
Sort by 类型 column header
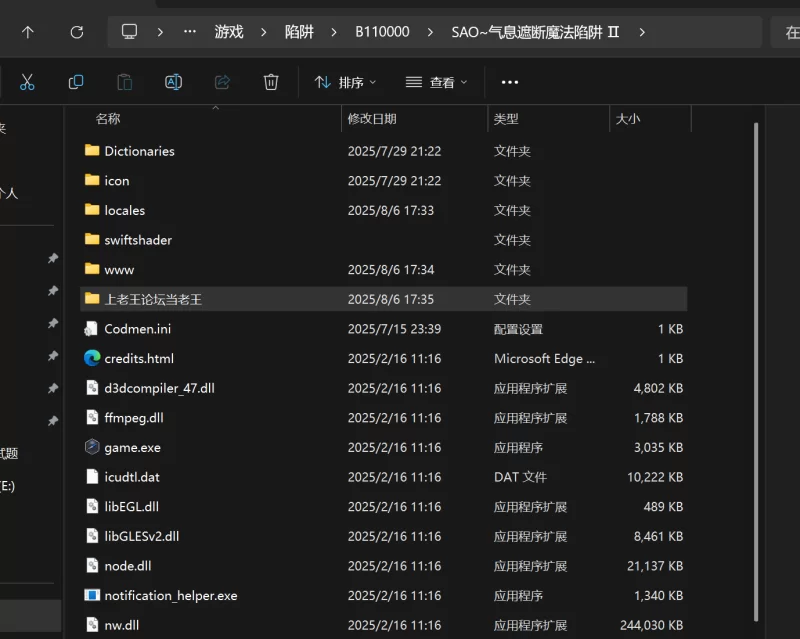506,119
